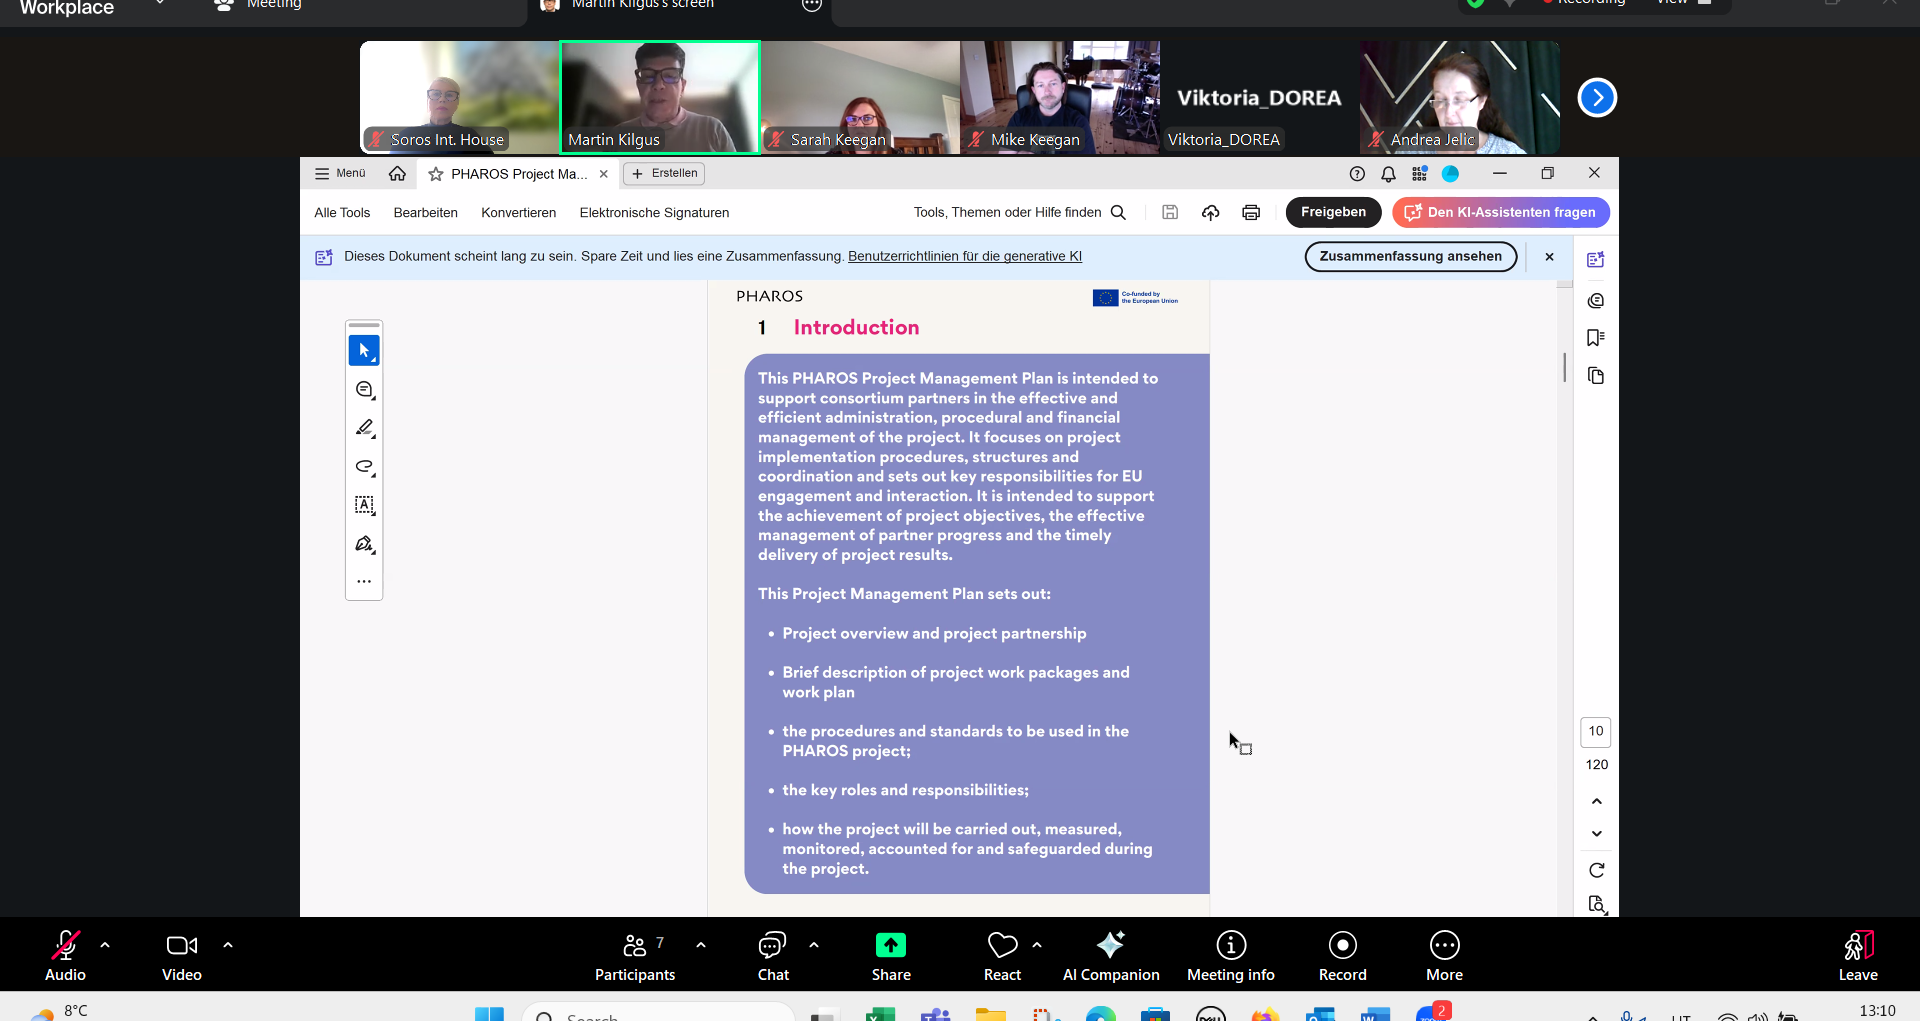Open the Bearbeiten menu
Screen dimensions: 1920x1021
click(425, 213)
